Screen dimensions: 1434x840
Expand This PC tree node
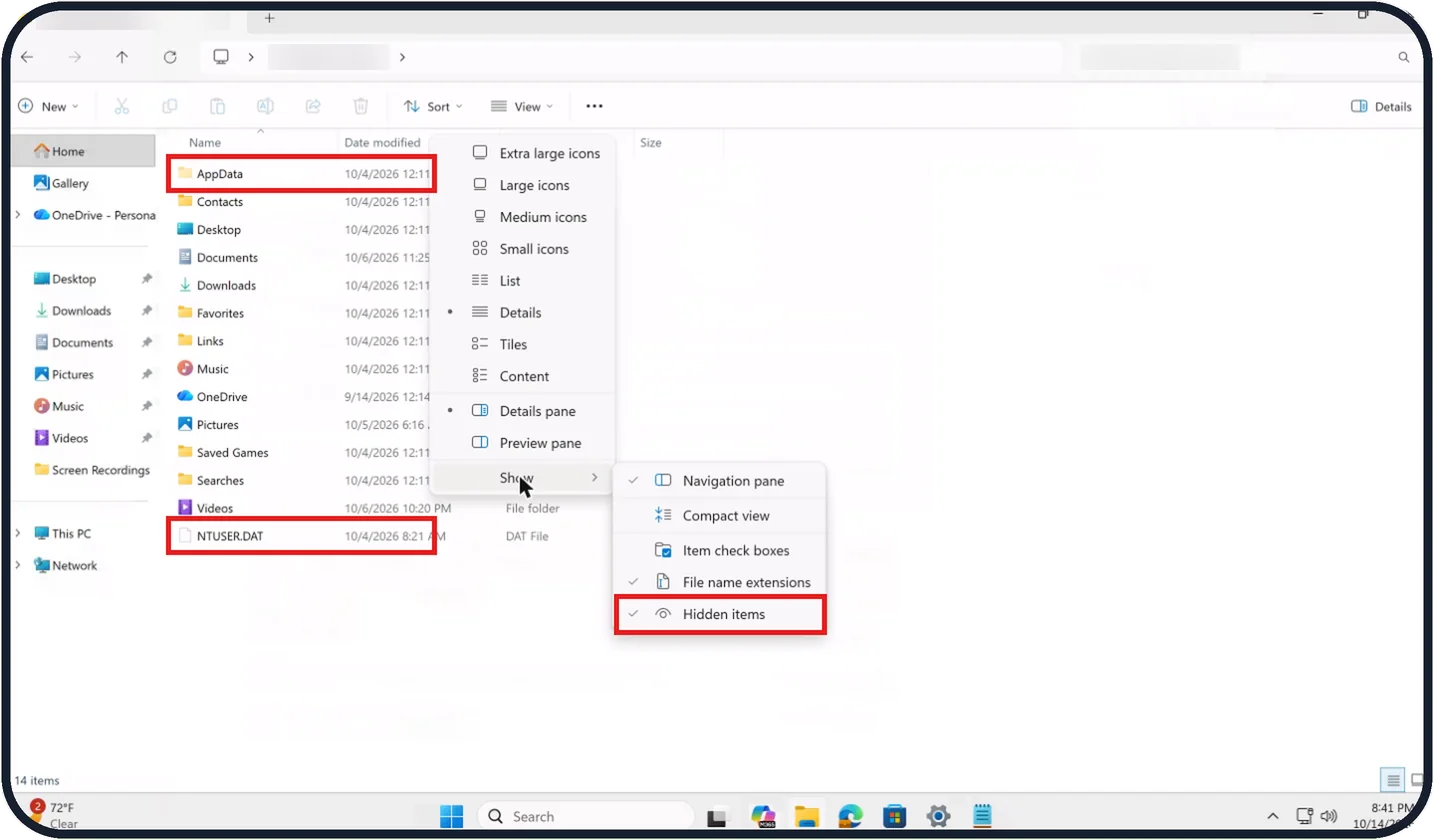point(18,533)
